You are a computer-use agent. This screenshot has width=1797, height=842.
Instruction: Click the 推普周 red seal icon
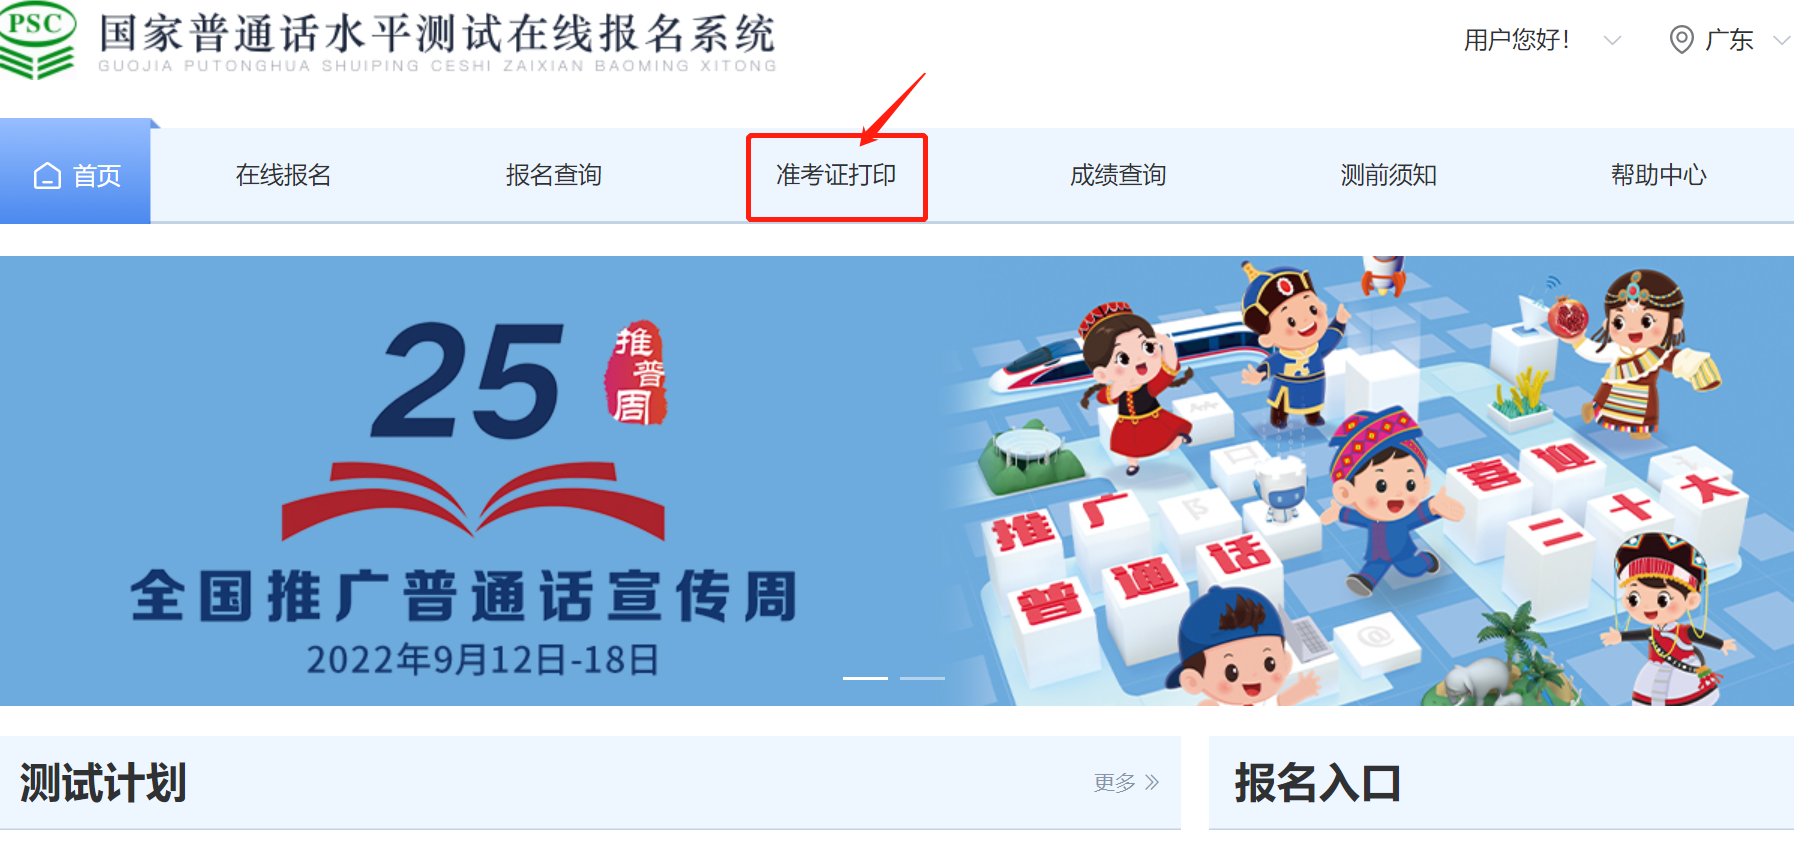(x=636, y=373)
